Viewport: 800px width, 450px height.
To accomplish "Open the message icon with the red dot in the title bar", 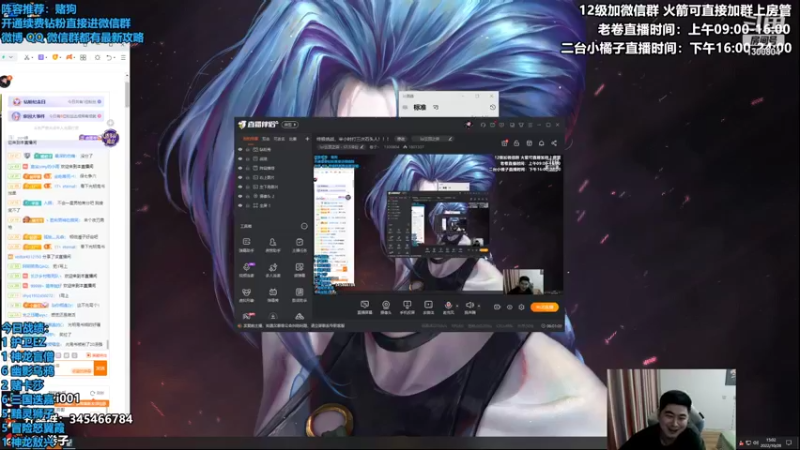I will pos(493,124).
